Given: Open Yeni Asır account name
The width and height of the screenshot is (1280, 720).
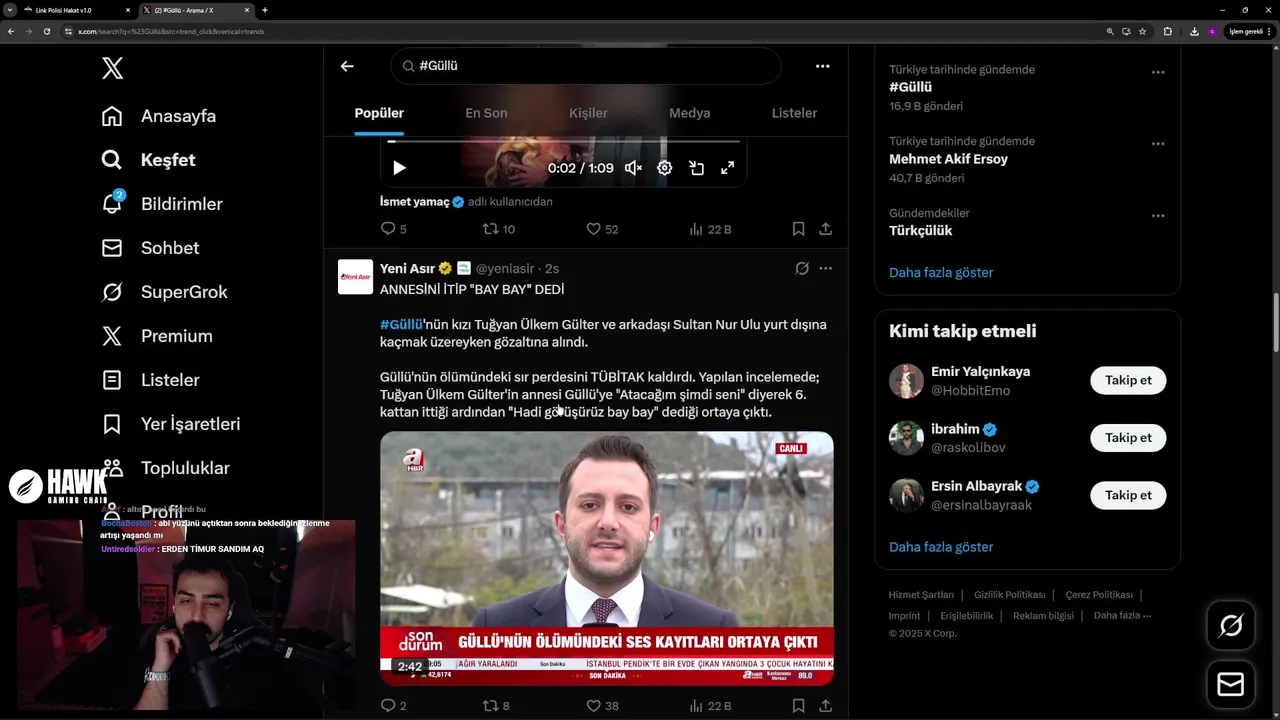Looking at the screenshot, I should click(x=408, y=268).
